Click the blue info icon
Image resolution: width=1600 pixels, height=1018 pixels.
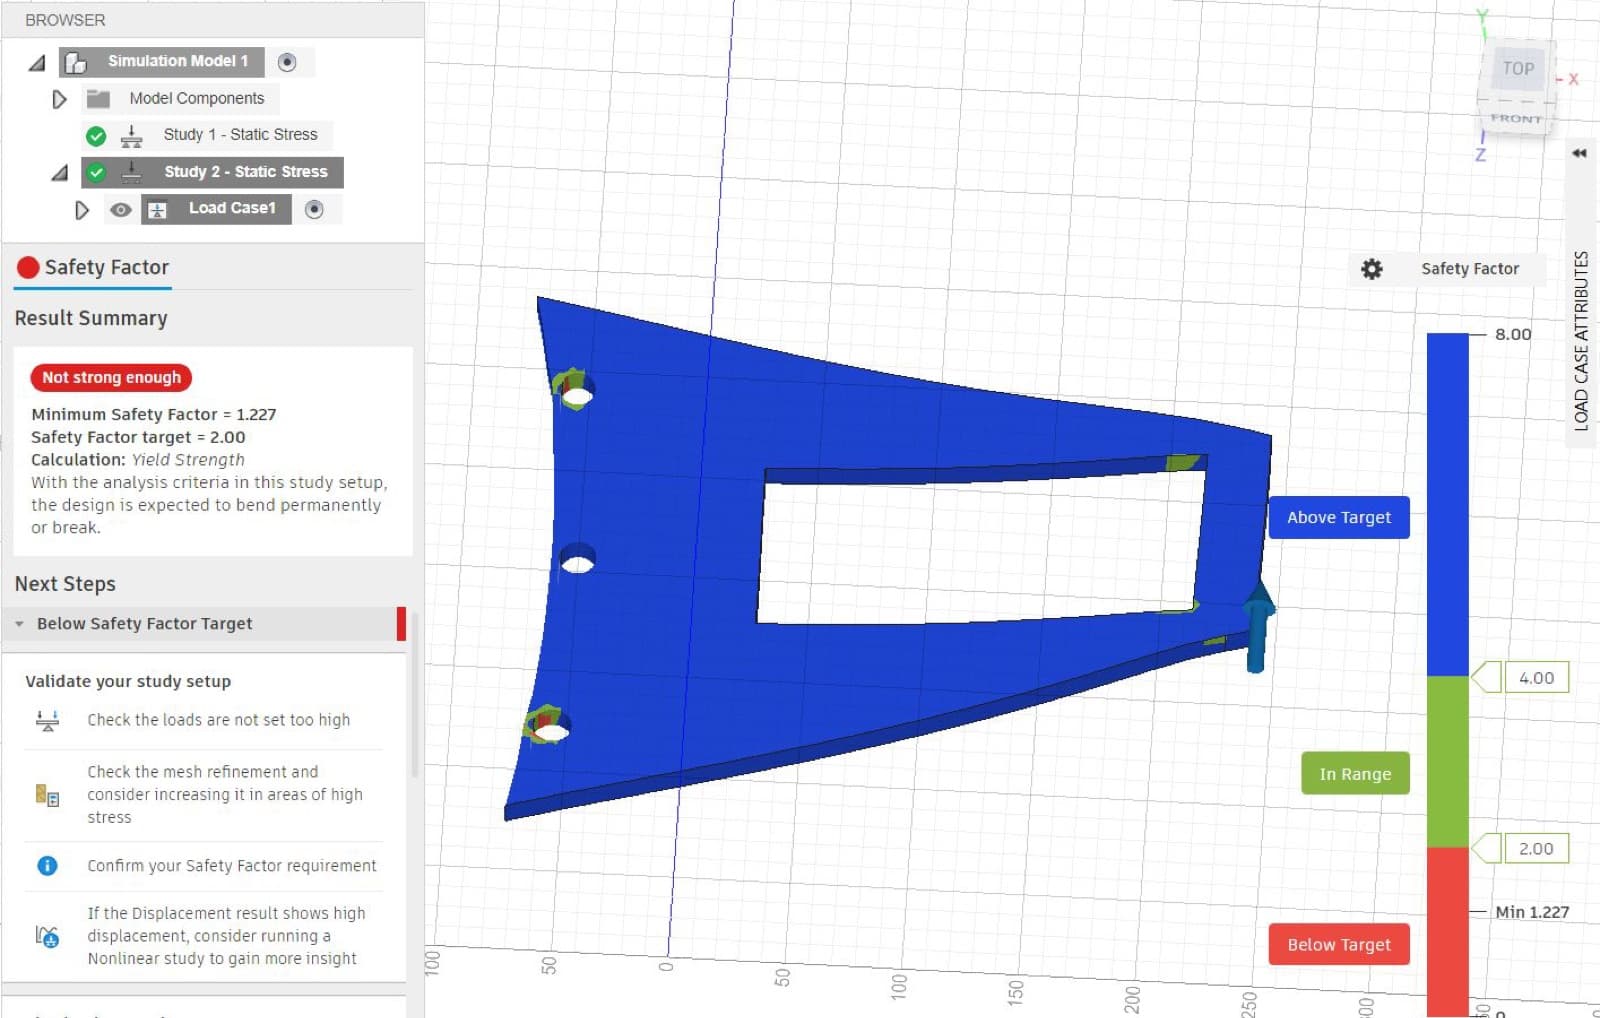(47, 866)
